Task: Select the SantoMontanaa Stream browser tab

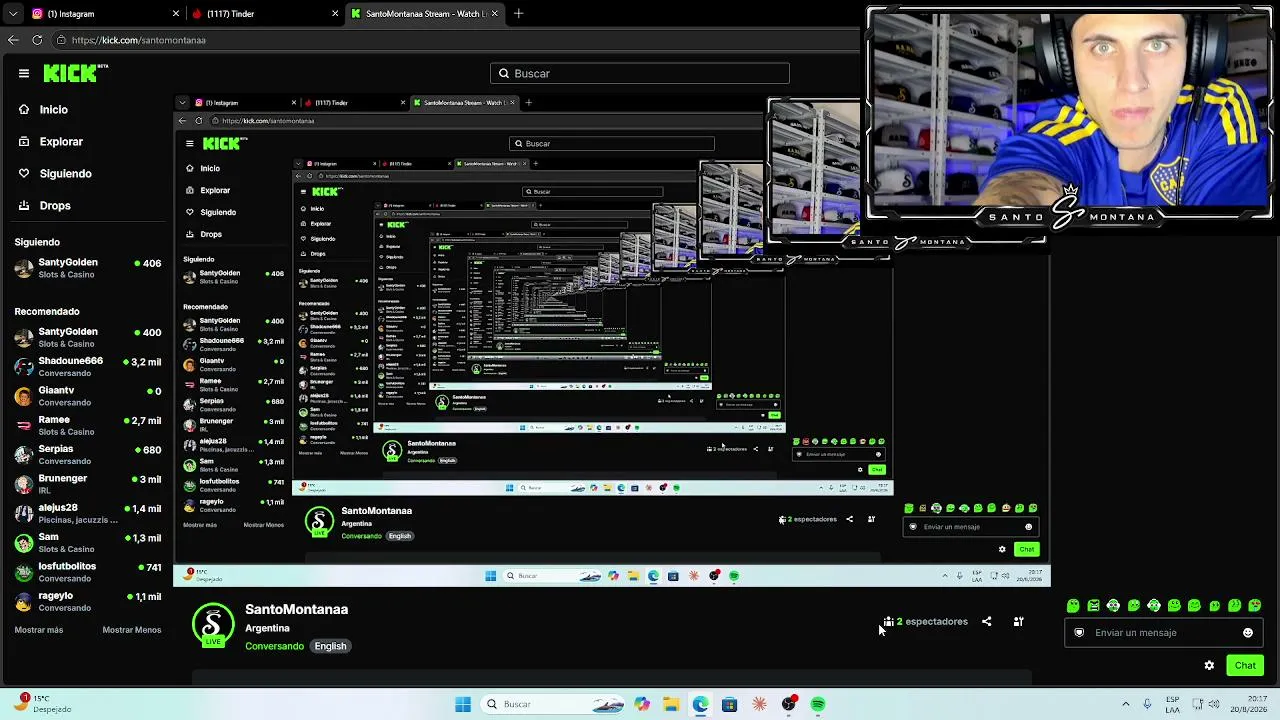Action: 424,14
